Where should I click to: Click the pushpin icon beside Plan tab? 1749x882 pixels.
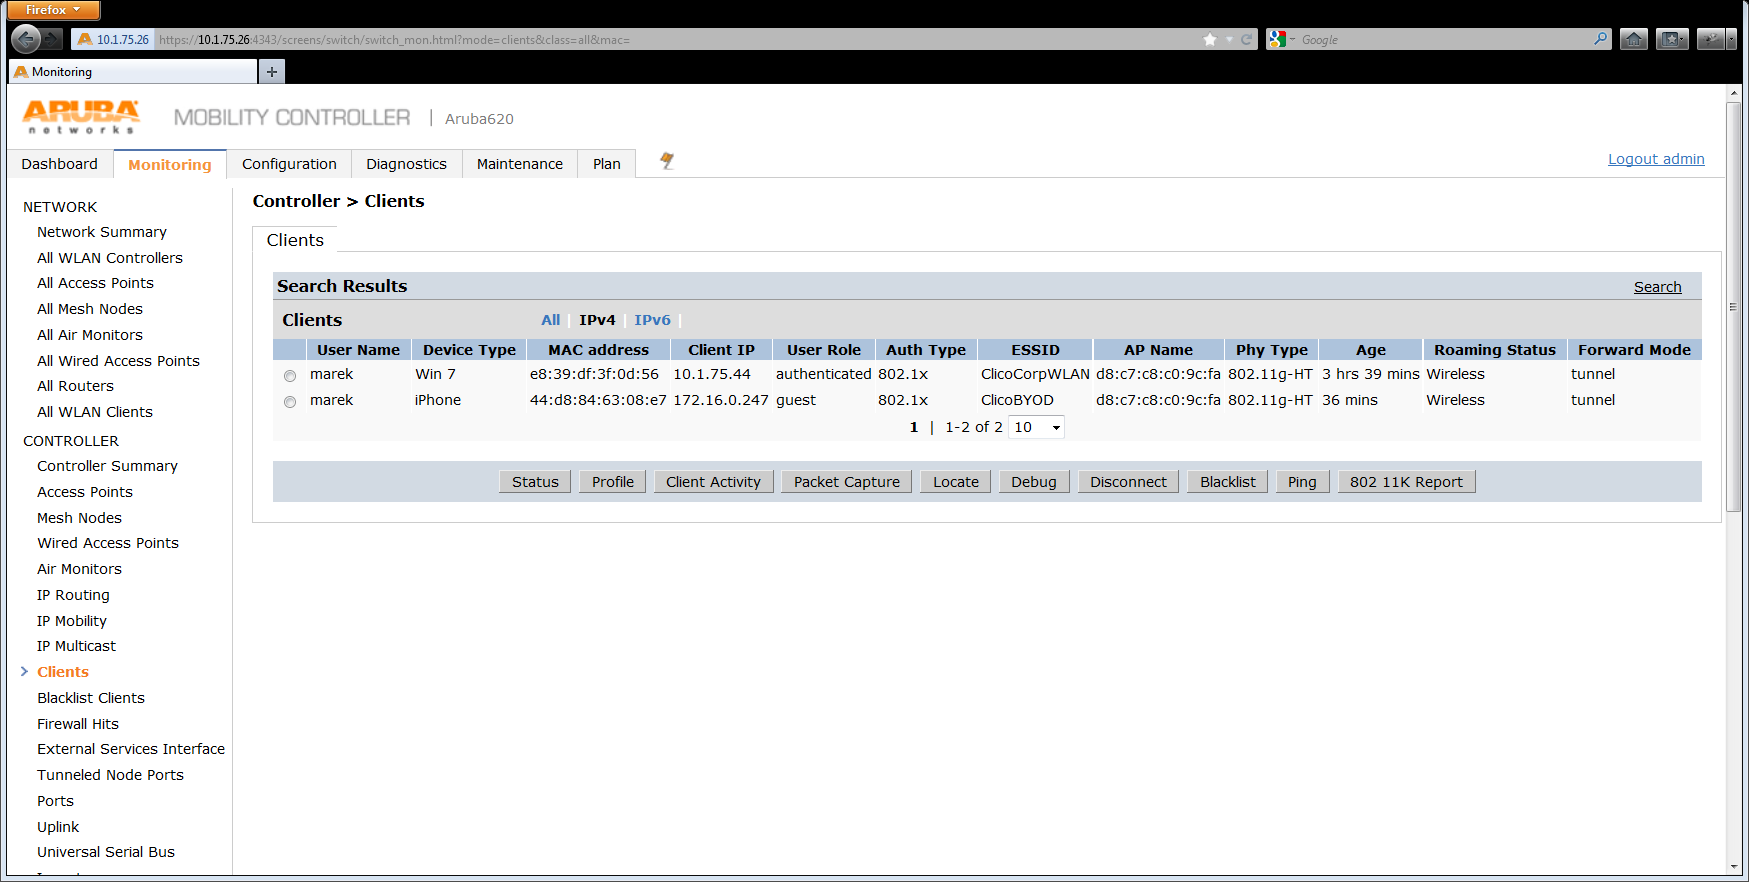coord(667,161)
